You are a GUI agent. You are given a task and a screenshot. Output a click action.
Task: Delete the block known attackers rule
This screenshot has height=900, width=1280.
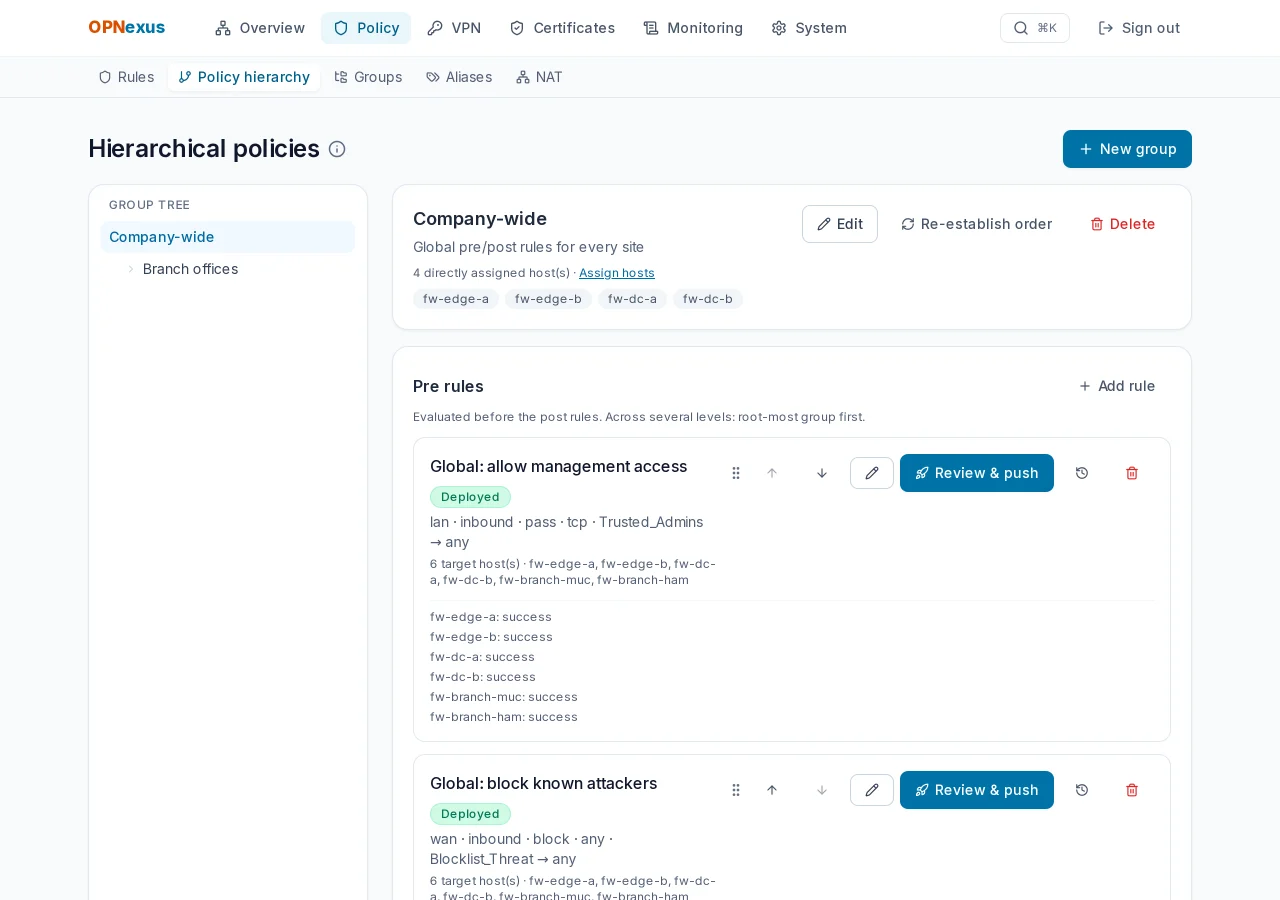click(1132, 790)
